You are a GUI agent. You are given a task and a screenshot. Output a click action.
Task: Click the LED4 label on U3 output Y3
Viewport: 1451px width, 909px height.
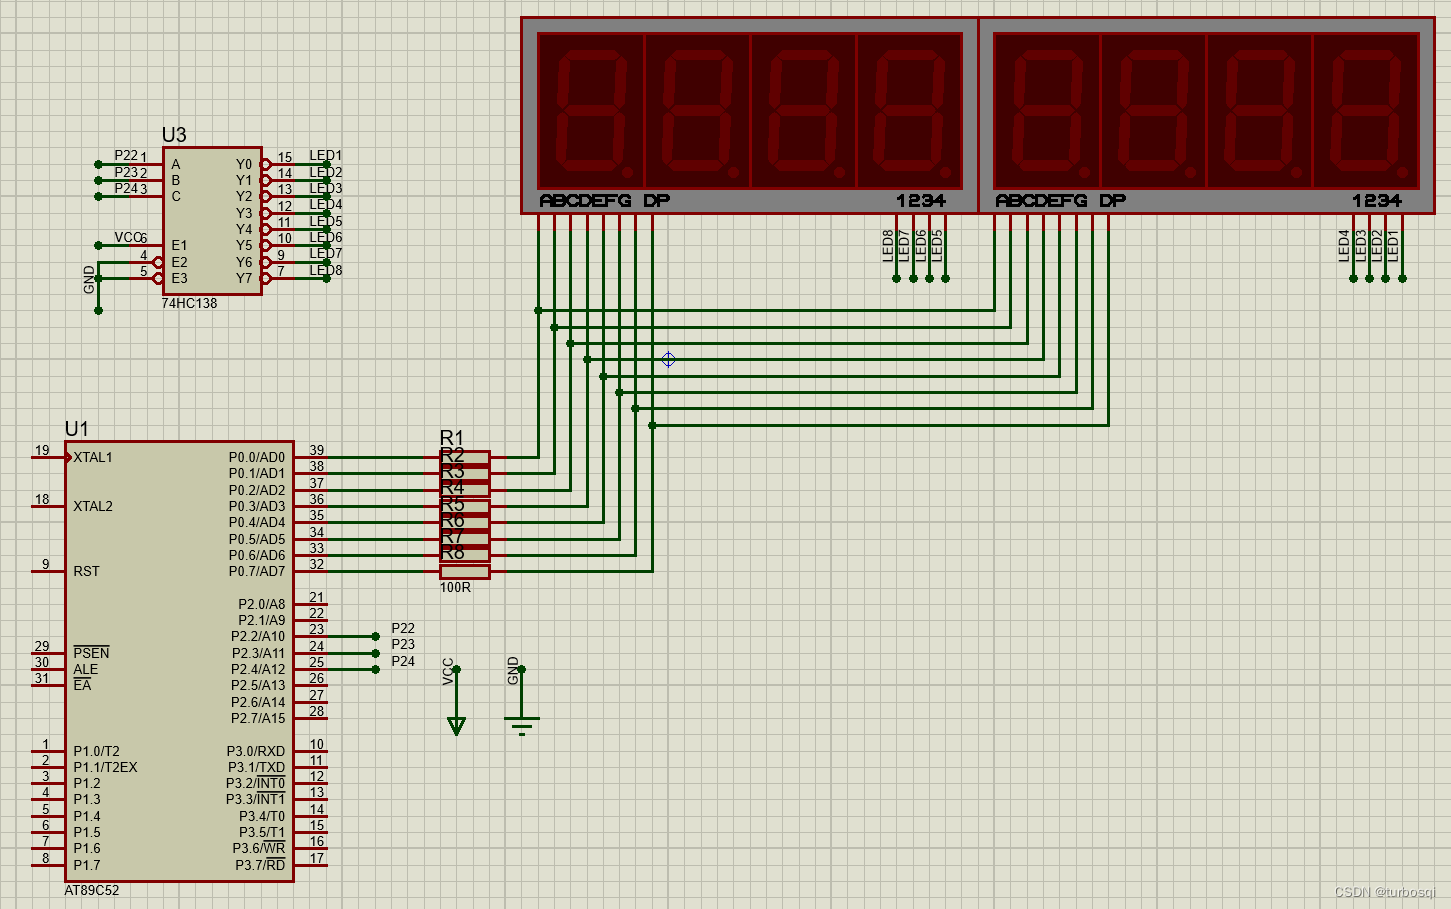326,205
